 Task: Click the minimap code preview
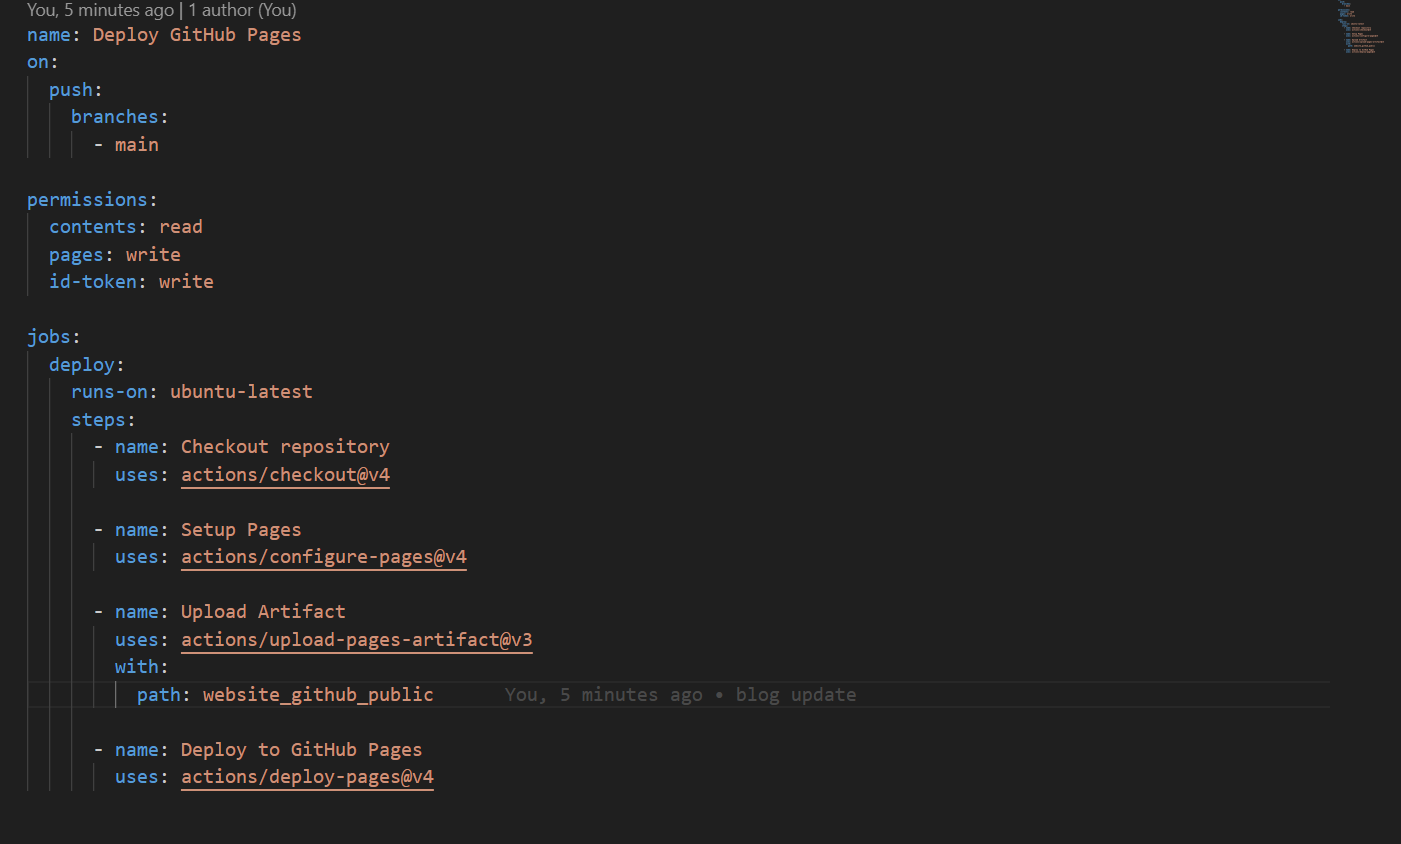(x=1362, y=28)
